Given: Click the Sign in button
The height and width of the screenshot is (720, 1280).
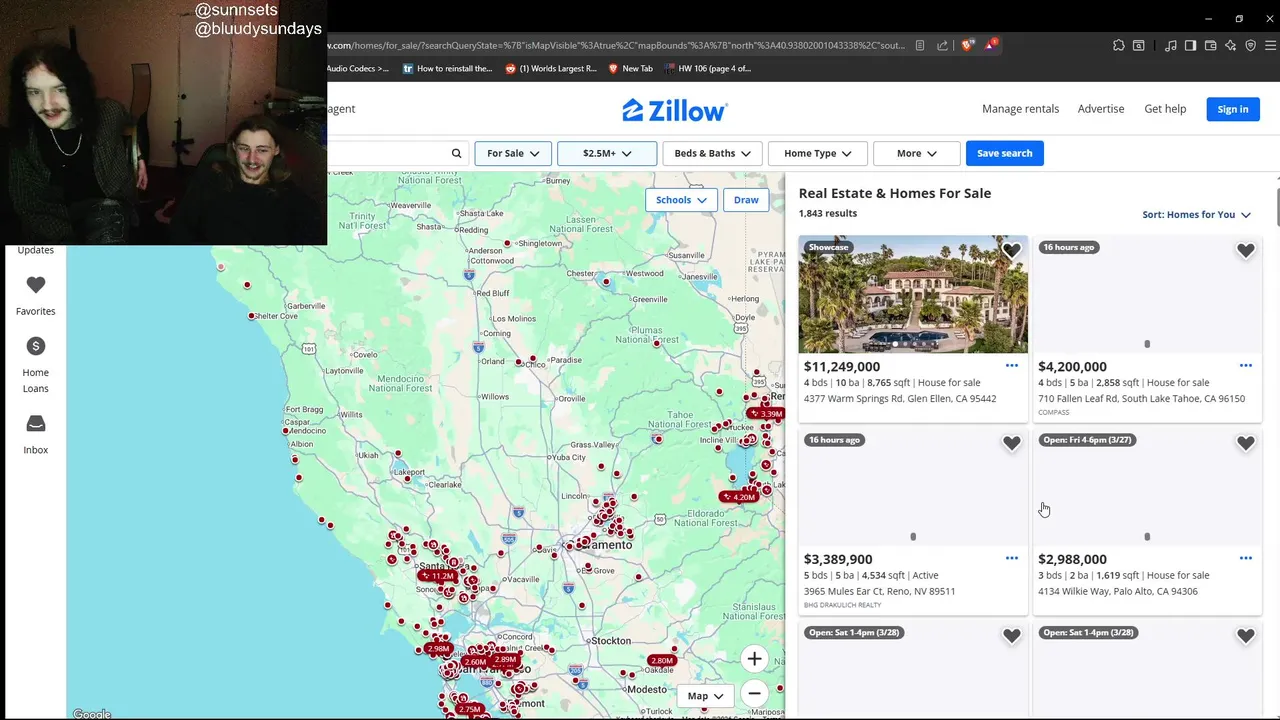Looking at the screenshot, I should click(x=1233, y=109).
